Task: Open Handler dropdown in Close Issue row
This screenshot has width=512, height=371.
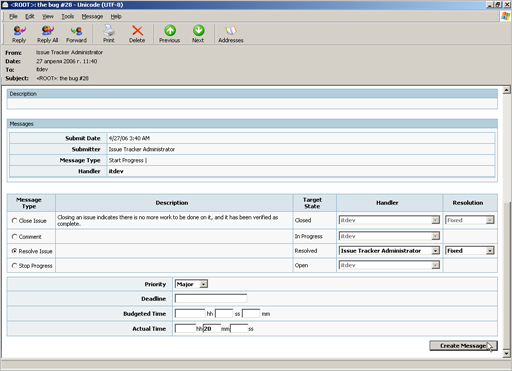Action: pyautogui.click(x=389, y=220)
